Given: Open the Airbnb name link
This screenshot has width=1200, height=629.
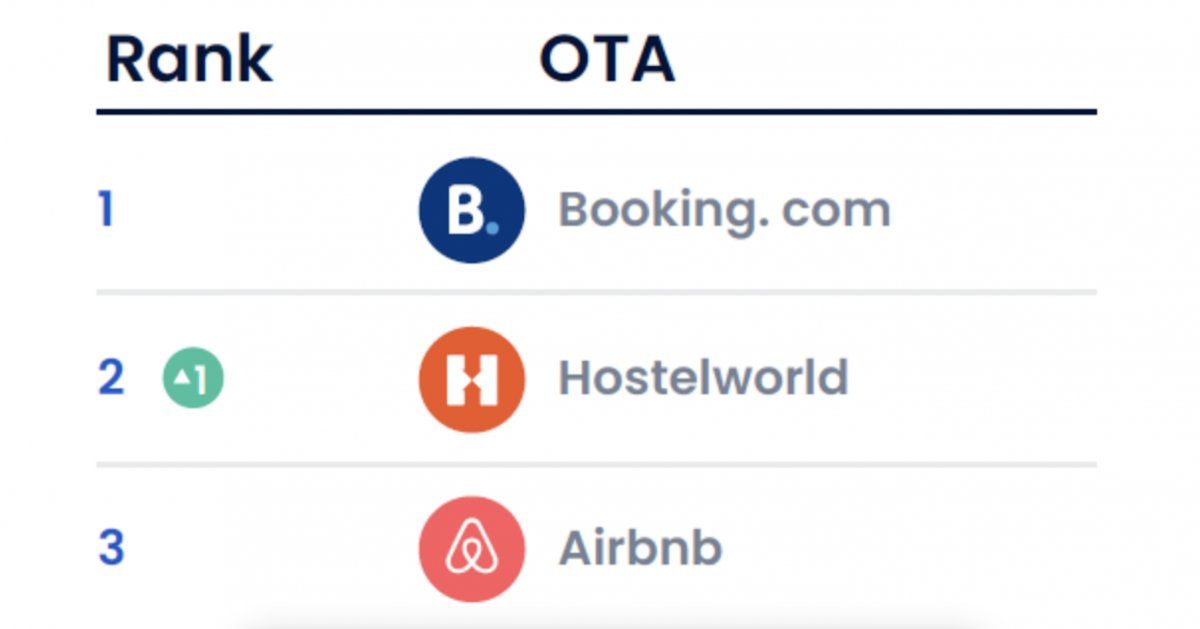Looking at the screenshot, I should pyautogui.click(x=640, y=548).
